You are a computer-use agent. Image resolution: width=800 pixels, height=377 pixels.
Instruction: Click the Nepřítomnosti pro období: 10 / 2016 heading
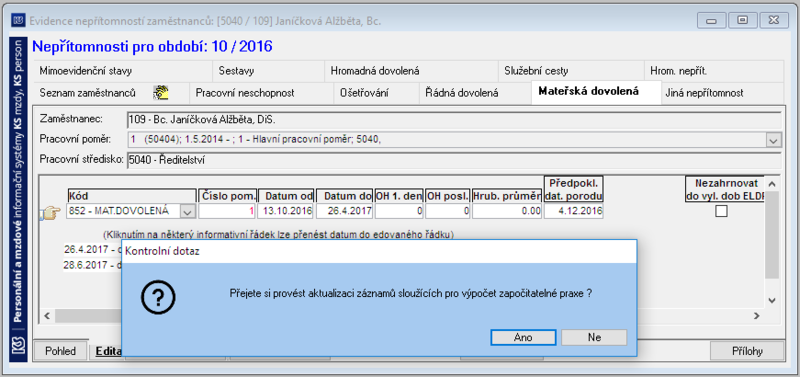click(153, 47)
